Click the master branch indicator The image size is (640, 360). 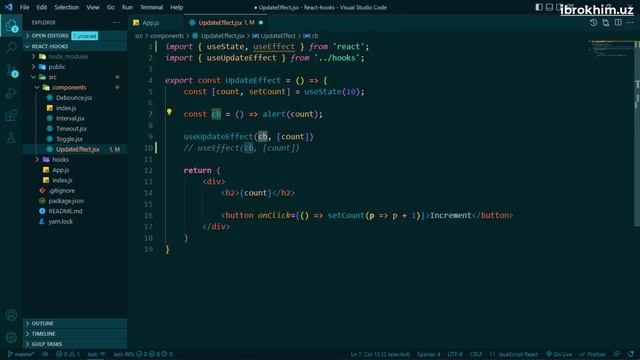21,354
